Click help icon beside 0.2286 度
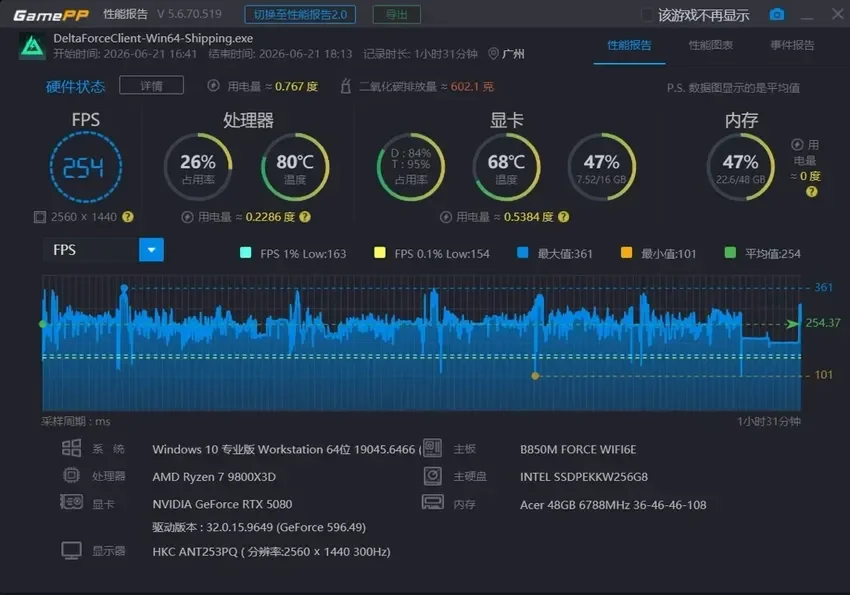 305,217
